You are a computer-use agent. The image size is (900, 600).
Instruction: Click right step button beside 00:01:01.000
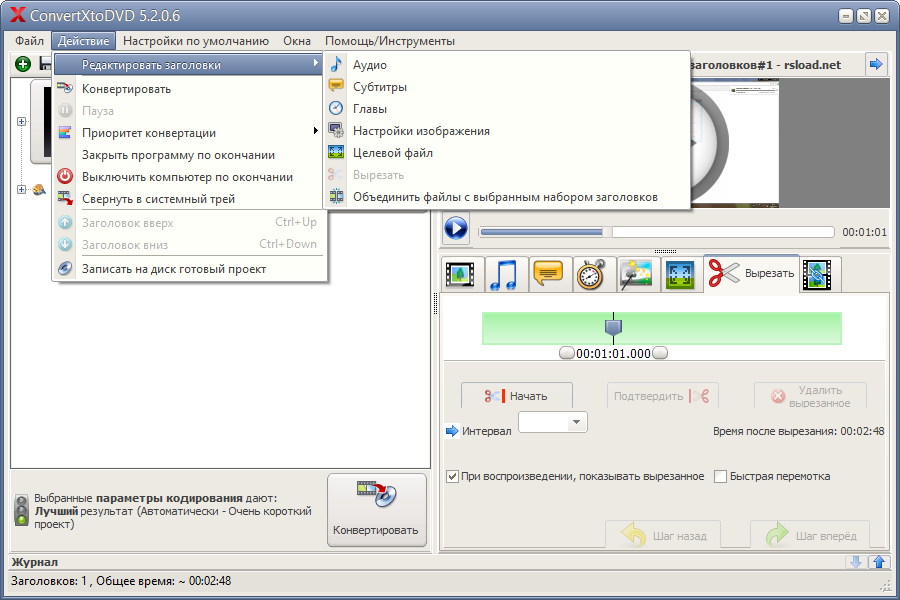click(660, 353)
